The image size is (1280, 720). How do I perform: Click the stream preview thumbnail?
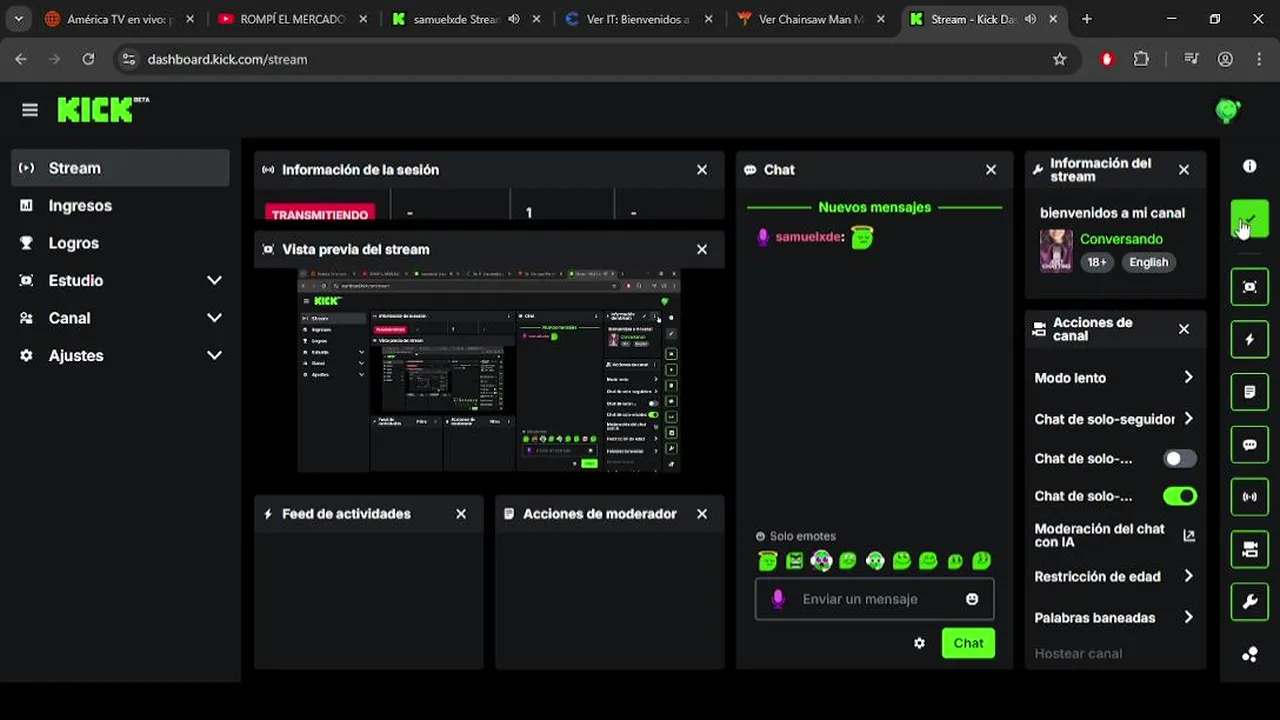(x=489, y=370)
